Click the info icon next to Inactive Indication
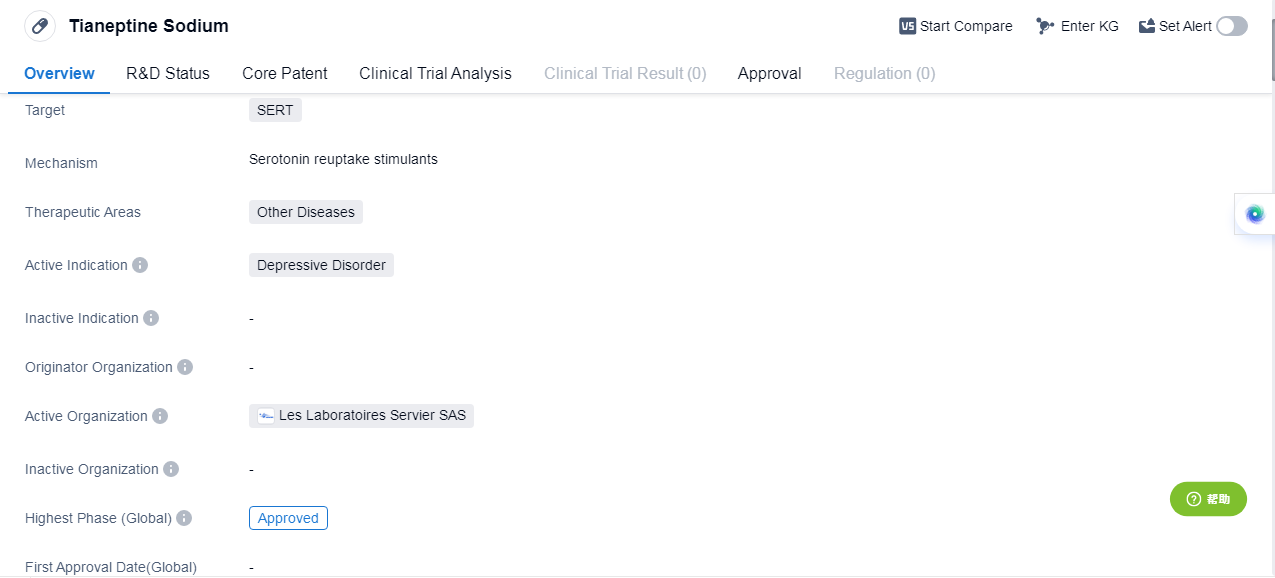The width and height of the screenshot is (1275, 578). (x=151, y=318)
